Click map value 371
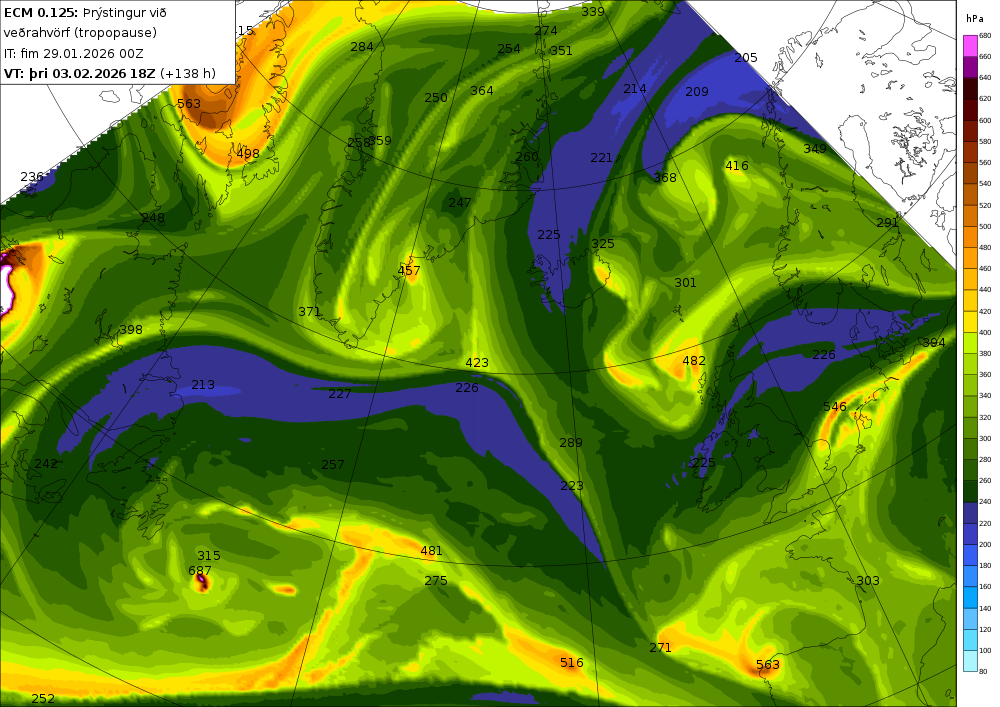Image resolution: width=1000 pixels, height=707 pixels. tap(309, 312)
